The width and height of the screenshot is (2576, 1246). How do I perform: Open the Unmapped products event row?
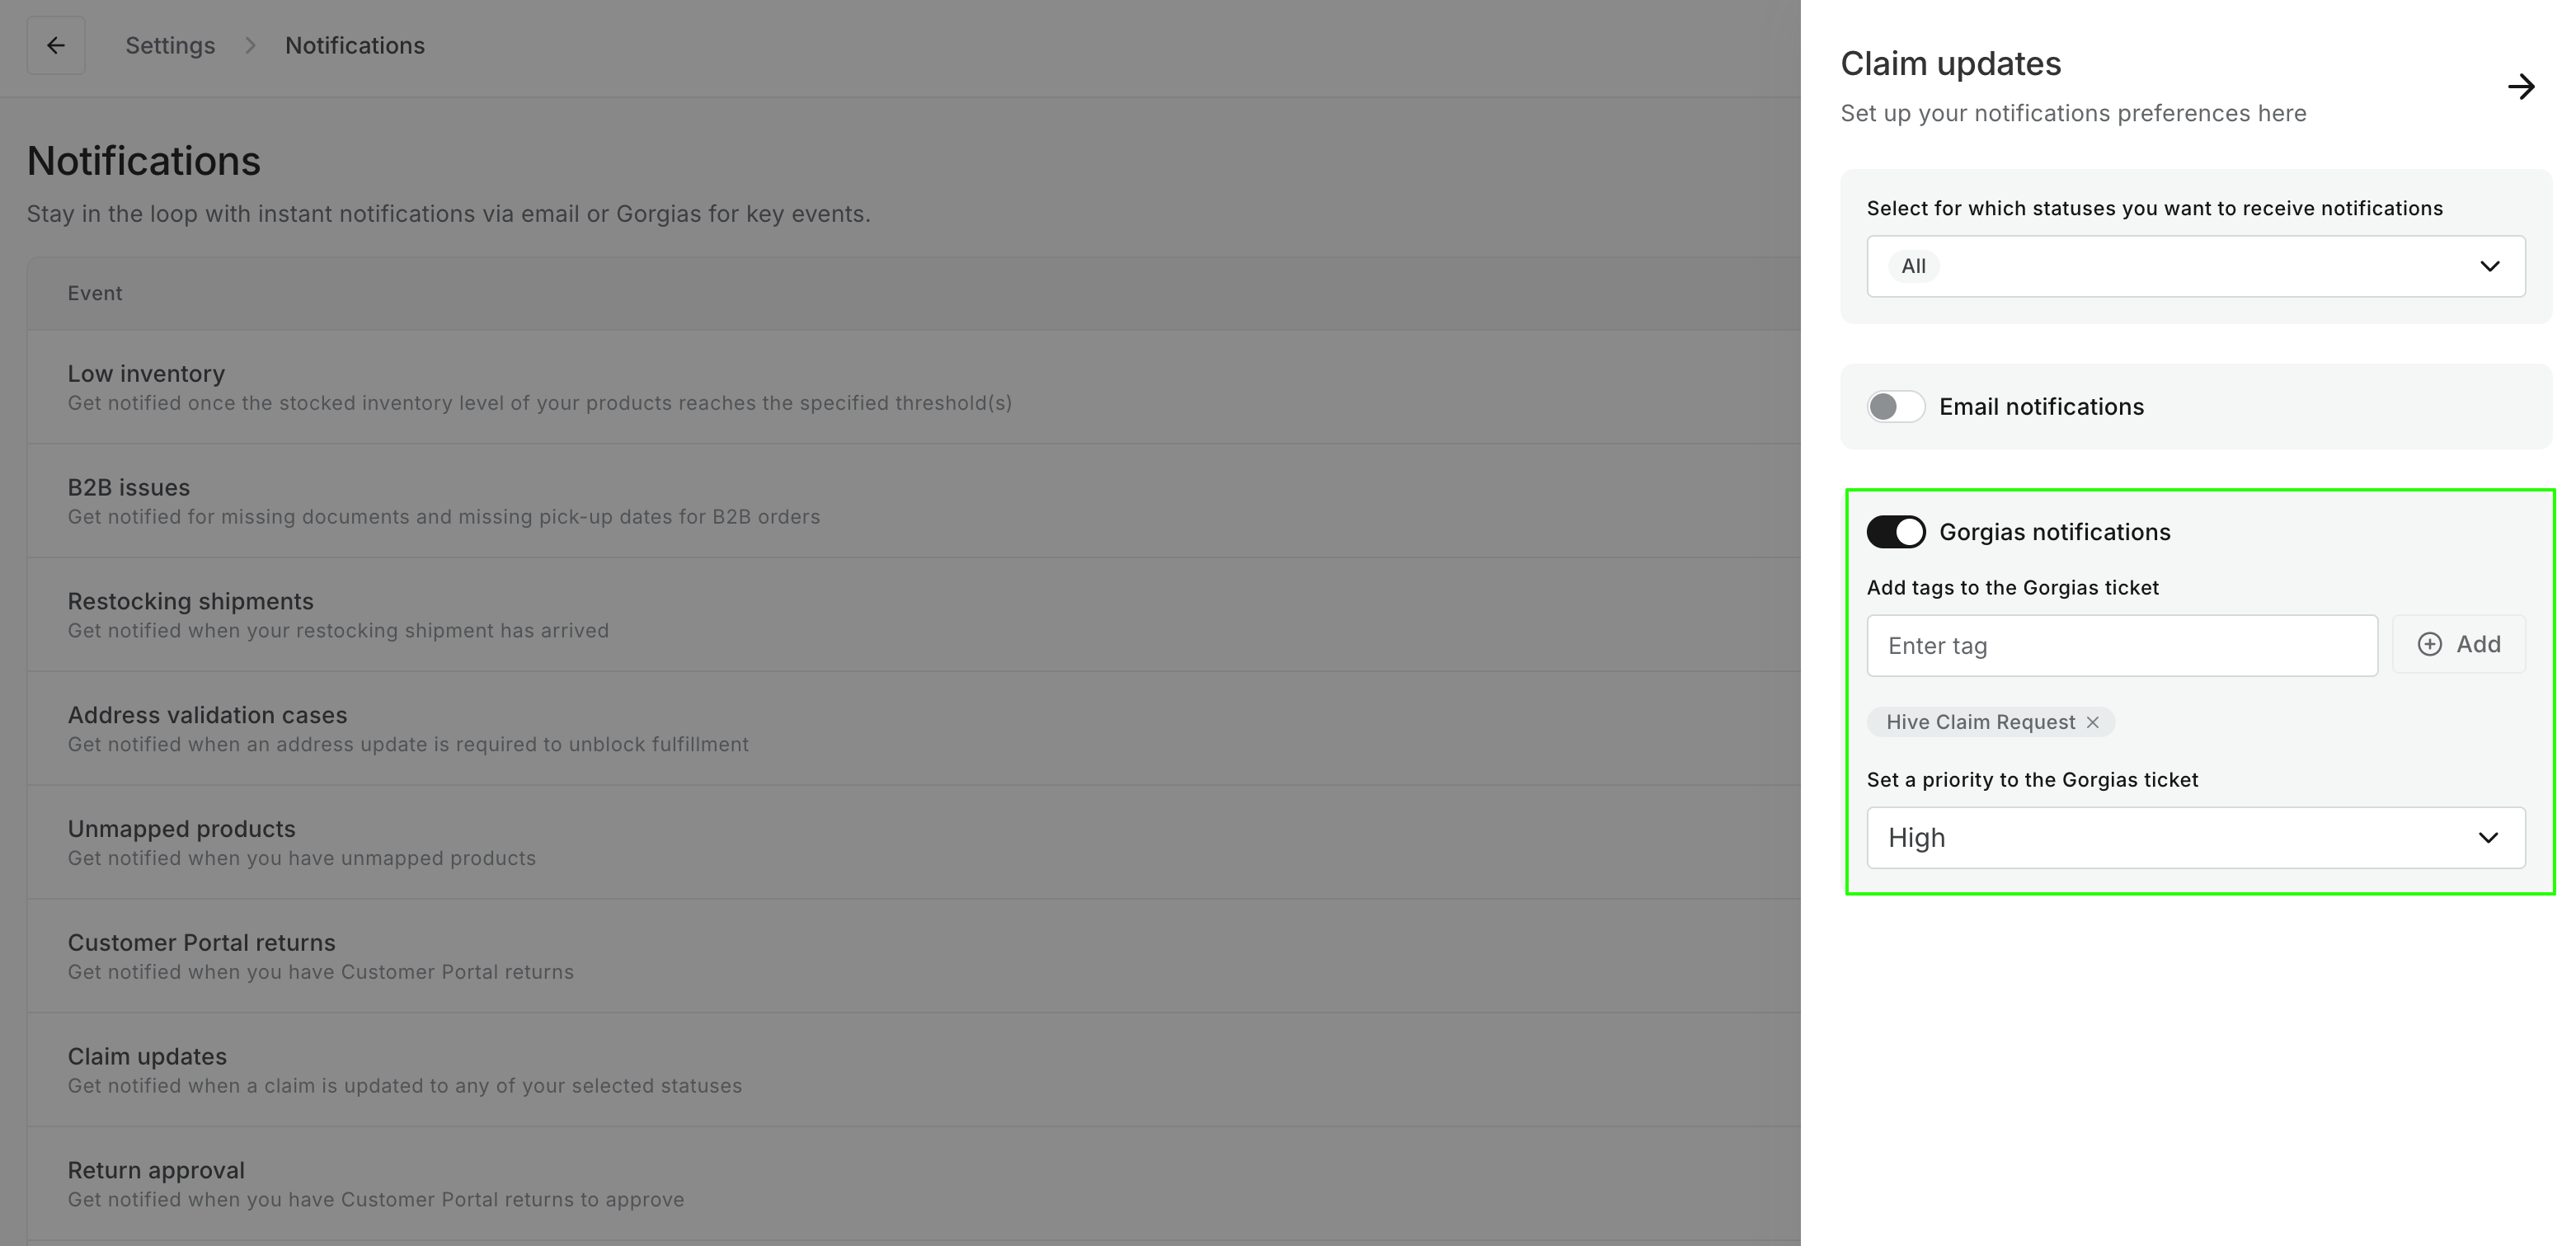point(913,843)
